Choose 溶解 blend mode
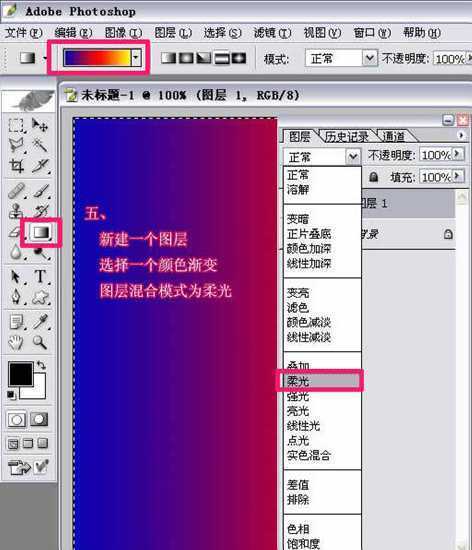The image size is (472, 550). coord(297,189)
